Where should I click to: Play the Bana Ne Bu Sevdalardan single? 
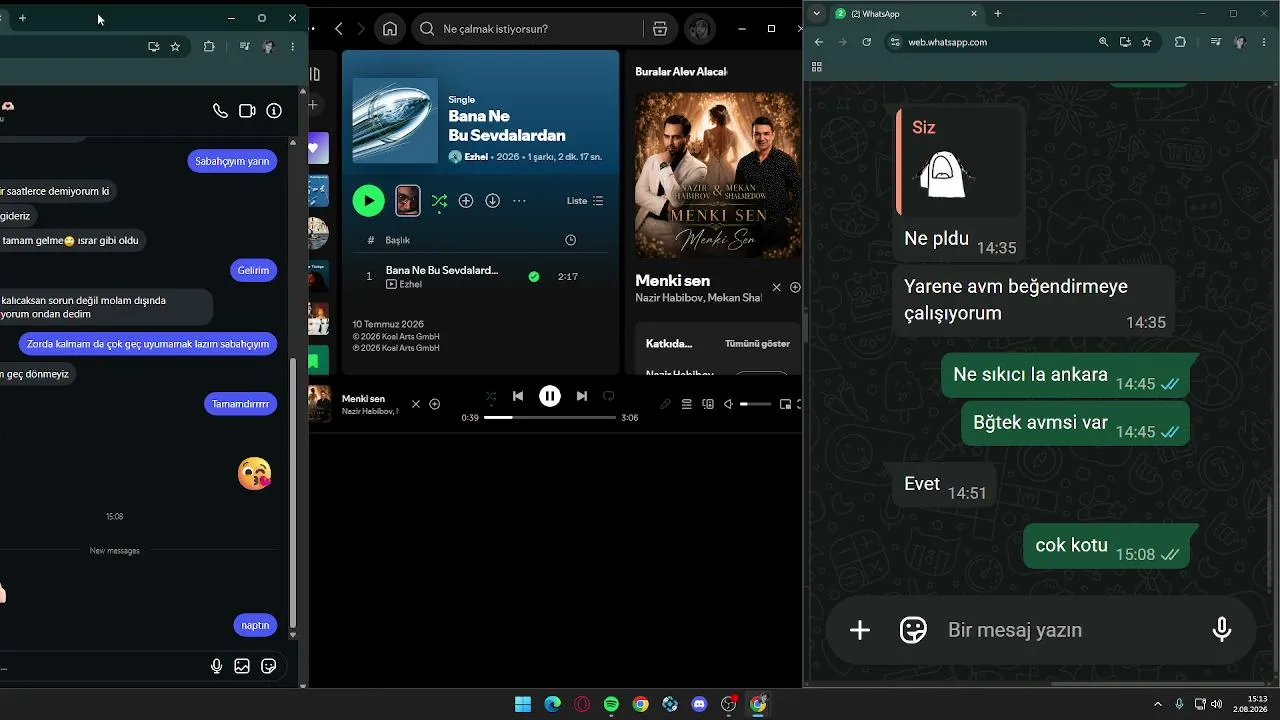[x=368, y=201]
